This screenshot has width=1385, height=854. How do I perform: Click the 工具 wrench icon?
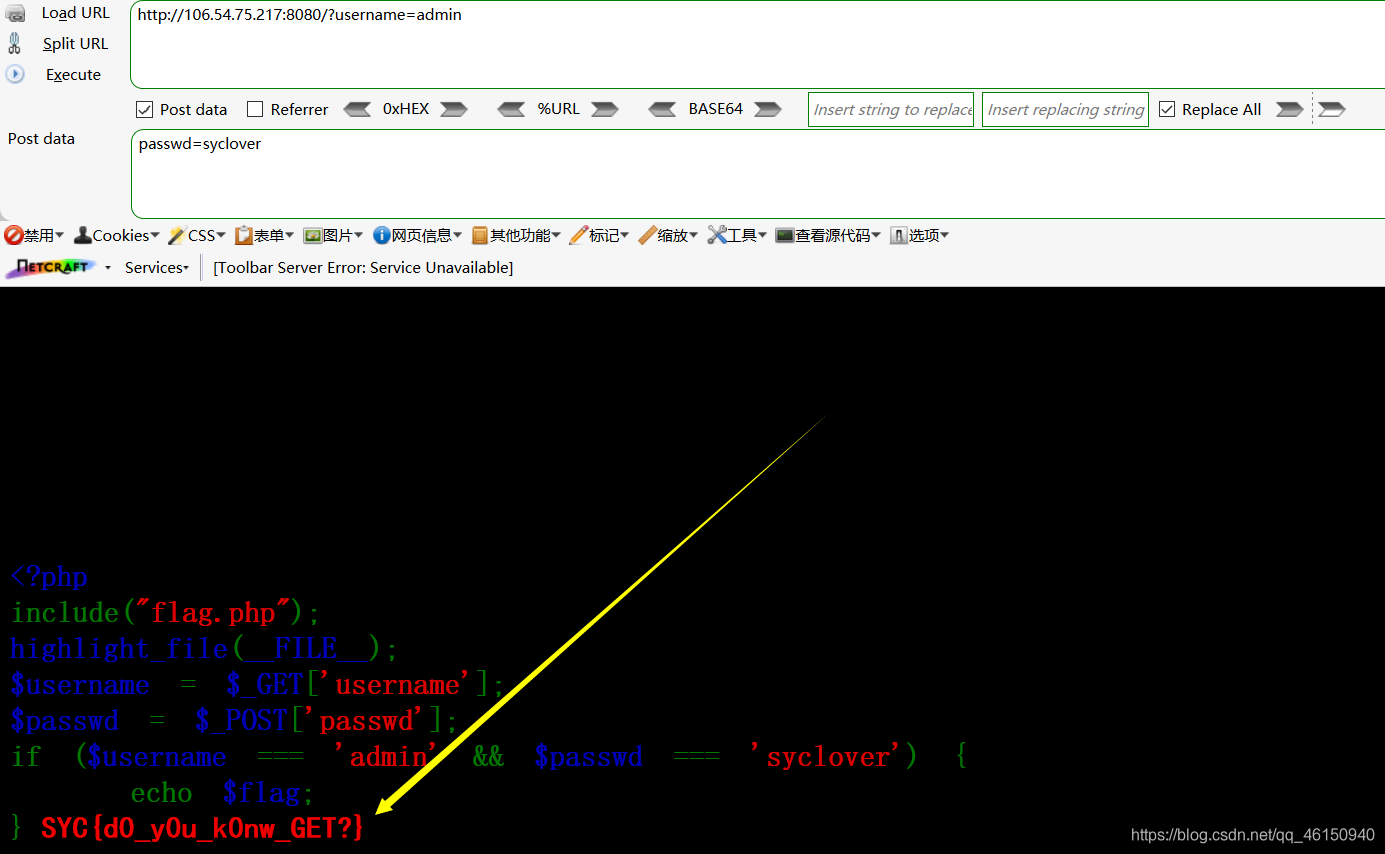tap(716, 235)
